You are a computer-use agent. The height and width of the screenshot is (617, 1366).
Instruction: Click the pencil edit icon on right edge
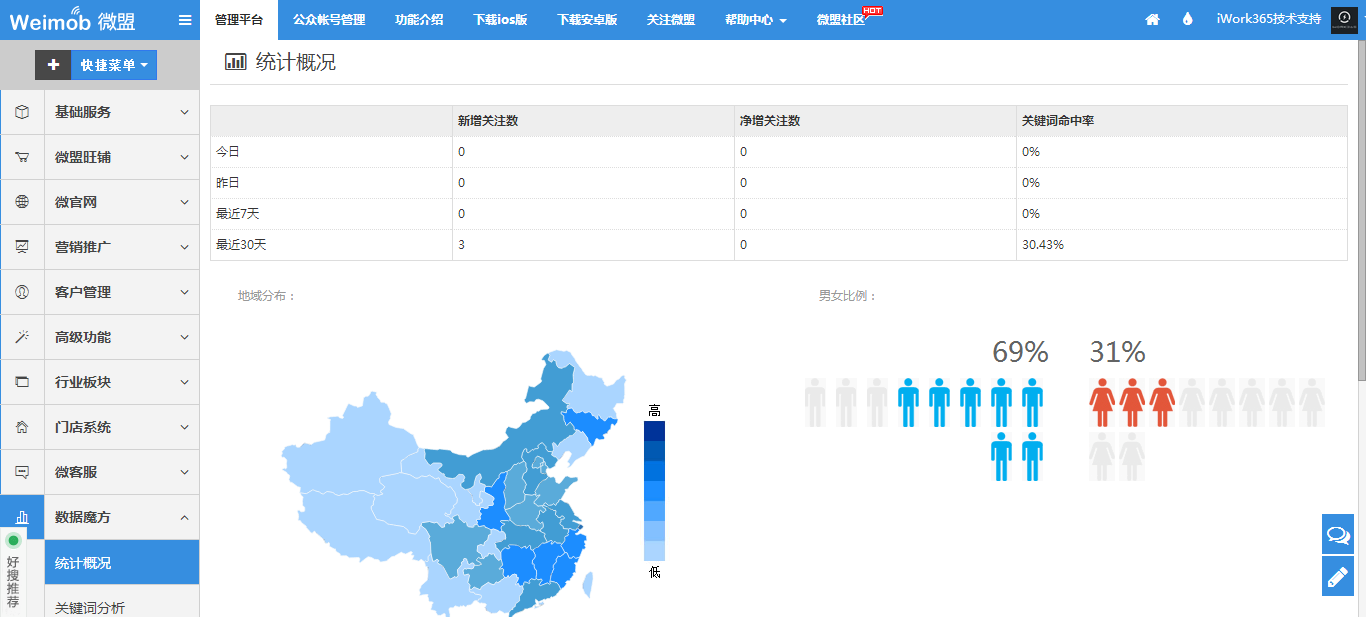tap(1337, 576)
